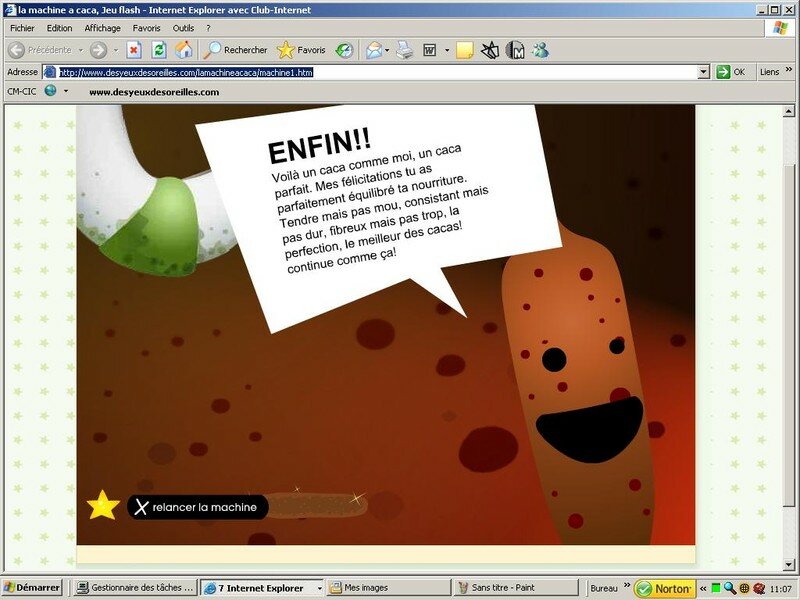
Task: Click the CM-CIC globe icon
Action: (51, 91)
